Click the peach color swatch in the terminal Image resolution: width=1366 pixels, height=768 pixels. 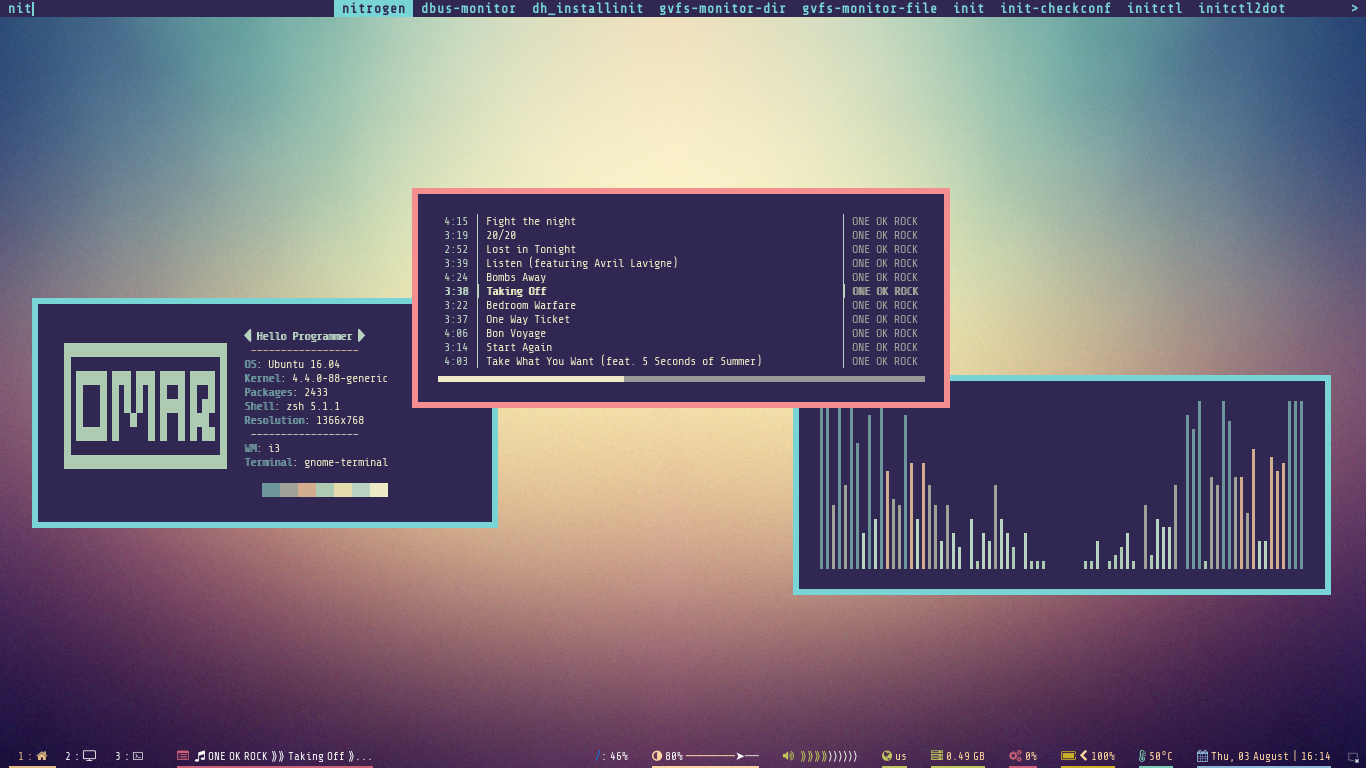[x=307, y=490]
